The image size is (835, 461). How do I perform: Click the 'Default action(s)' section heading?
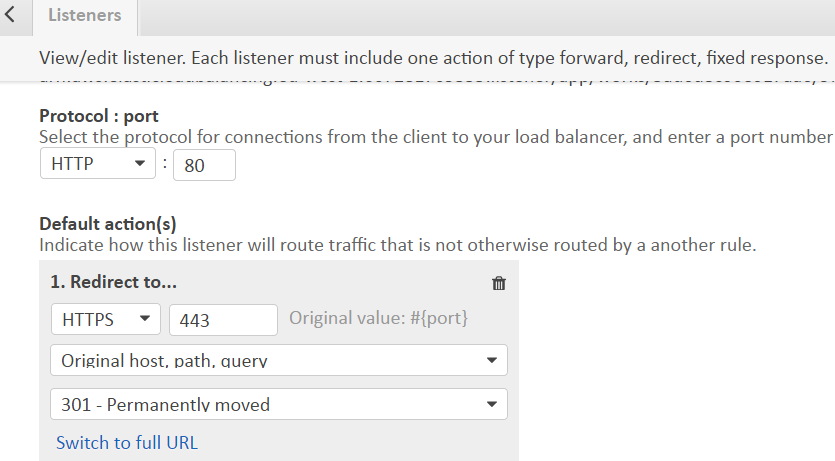click(x=108, y=224)
